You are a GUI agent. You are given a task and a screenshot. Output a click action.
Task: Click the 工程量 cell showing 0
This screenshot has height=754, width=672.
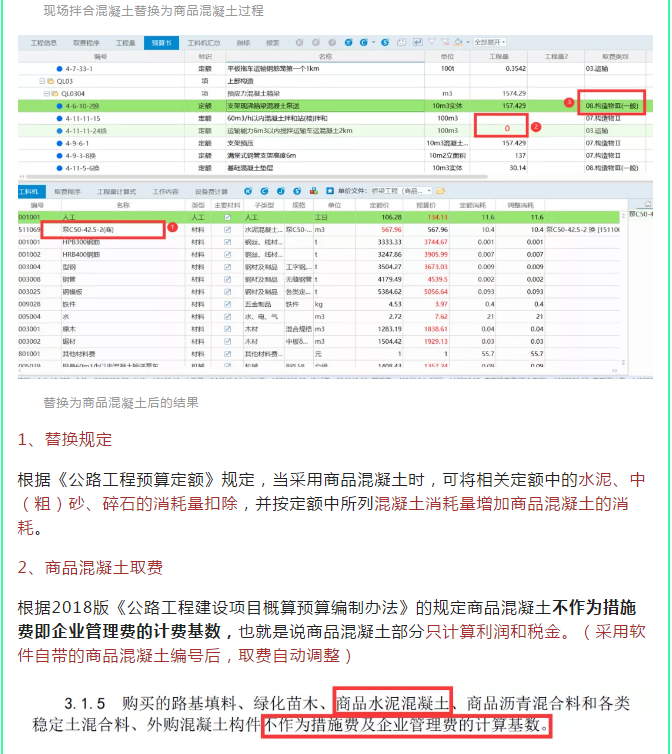(507, 129)
